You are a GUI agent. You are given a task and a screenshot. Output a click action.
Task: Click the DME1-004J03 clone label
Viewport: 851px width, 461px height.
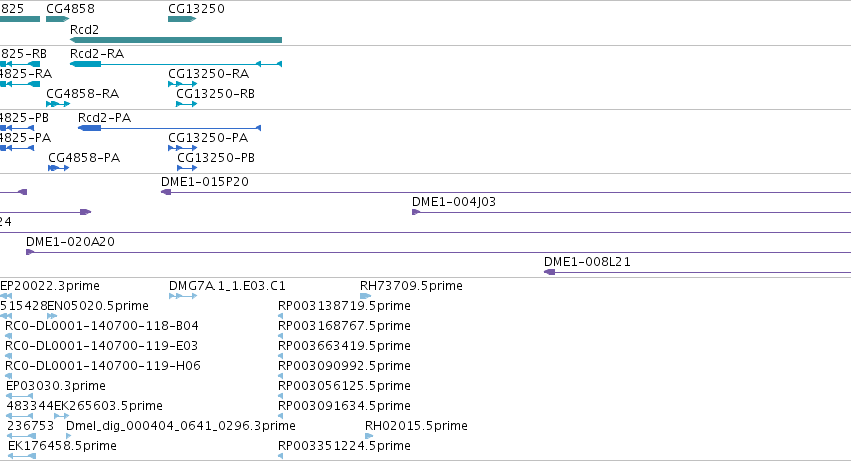pos(453,202)
